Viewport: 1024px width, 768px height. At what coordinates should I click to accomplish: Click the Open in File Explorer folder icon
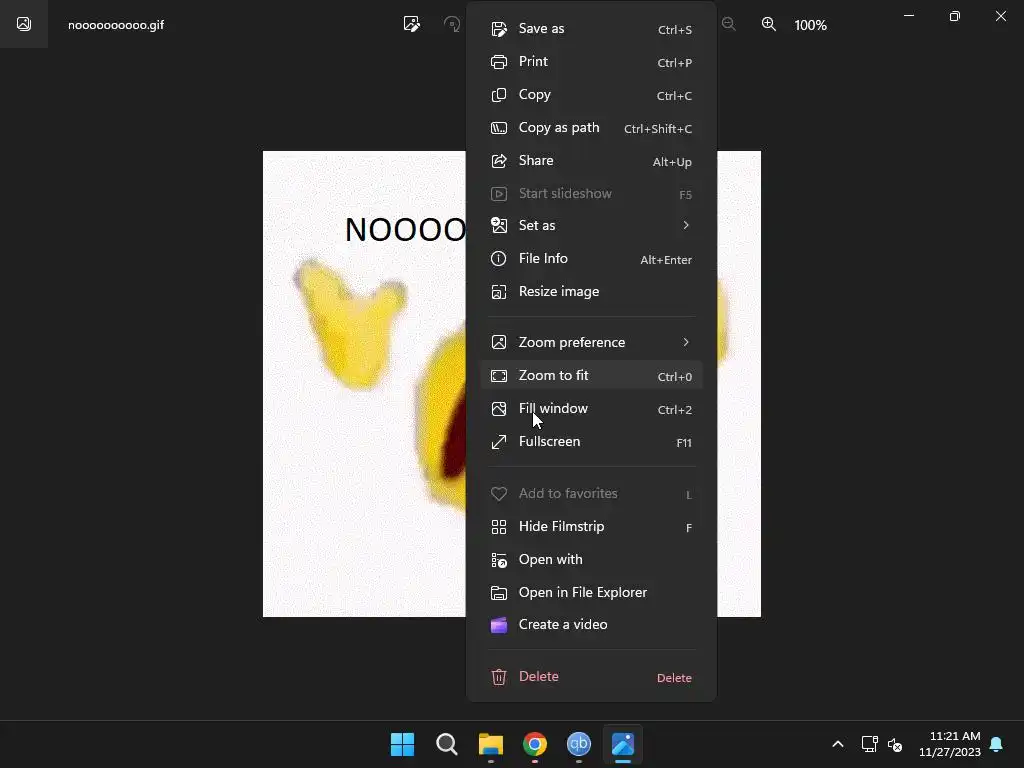(x=499, y=593)
